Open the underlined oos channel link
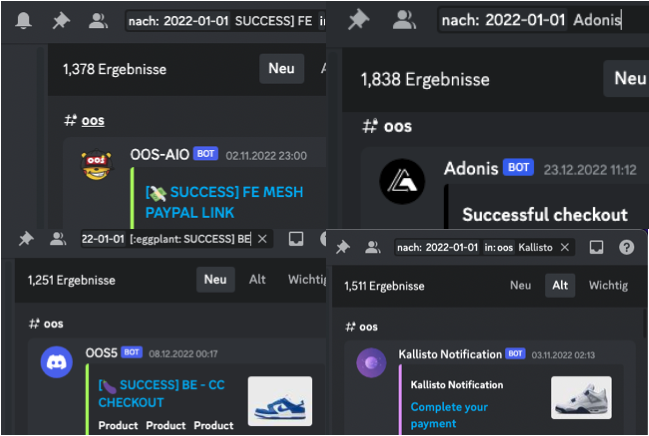649x436 pixels. coord(93,120)
